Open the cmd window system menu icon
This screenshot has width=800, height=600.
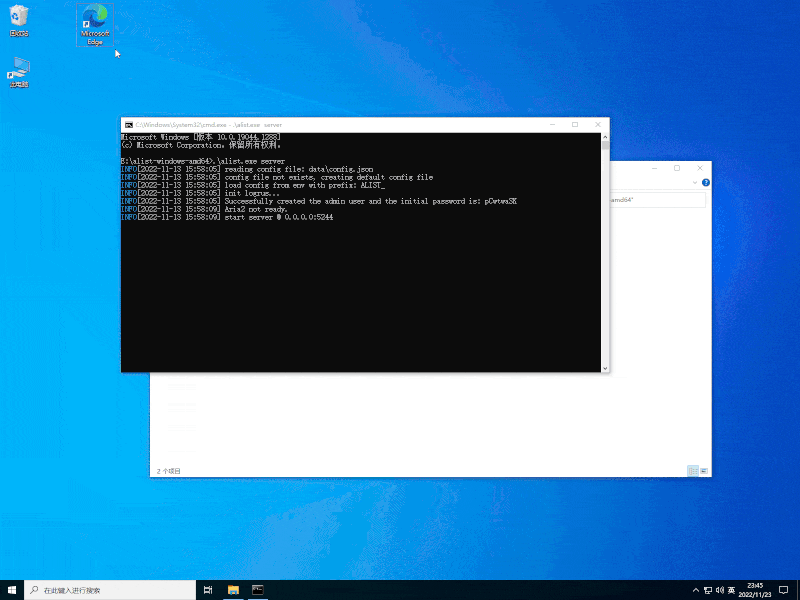[x=129, y=125]
